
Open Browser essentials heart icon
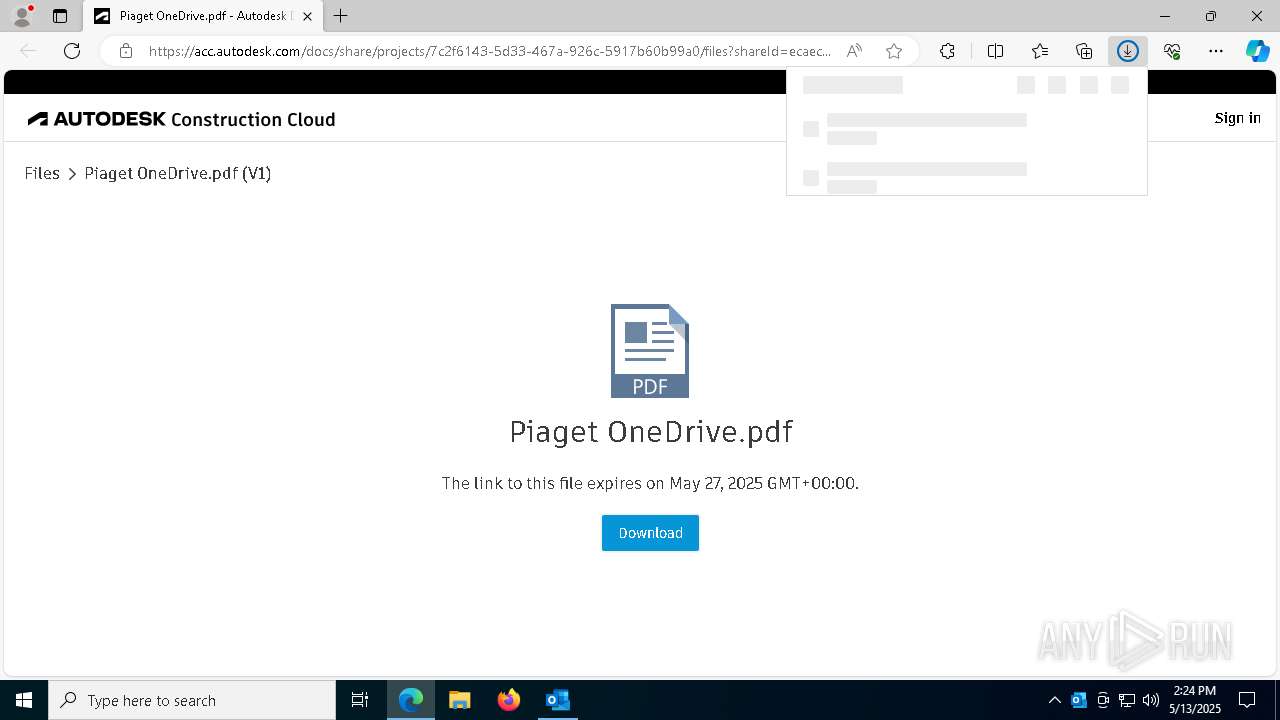pos(1172,51)
